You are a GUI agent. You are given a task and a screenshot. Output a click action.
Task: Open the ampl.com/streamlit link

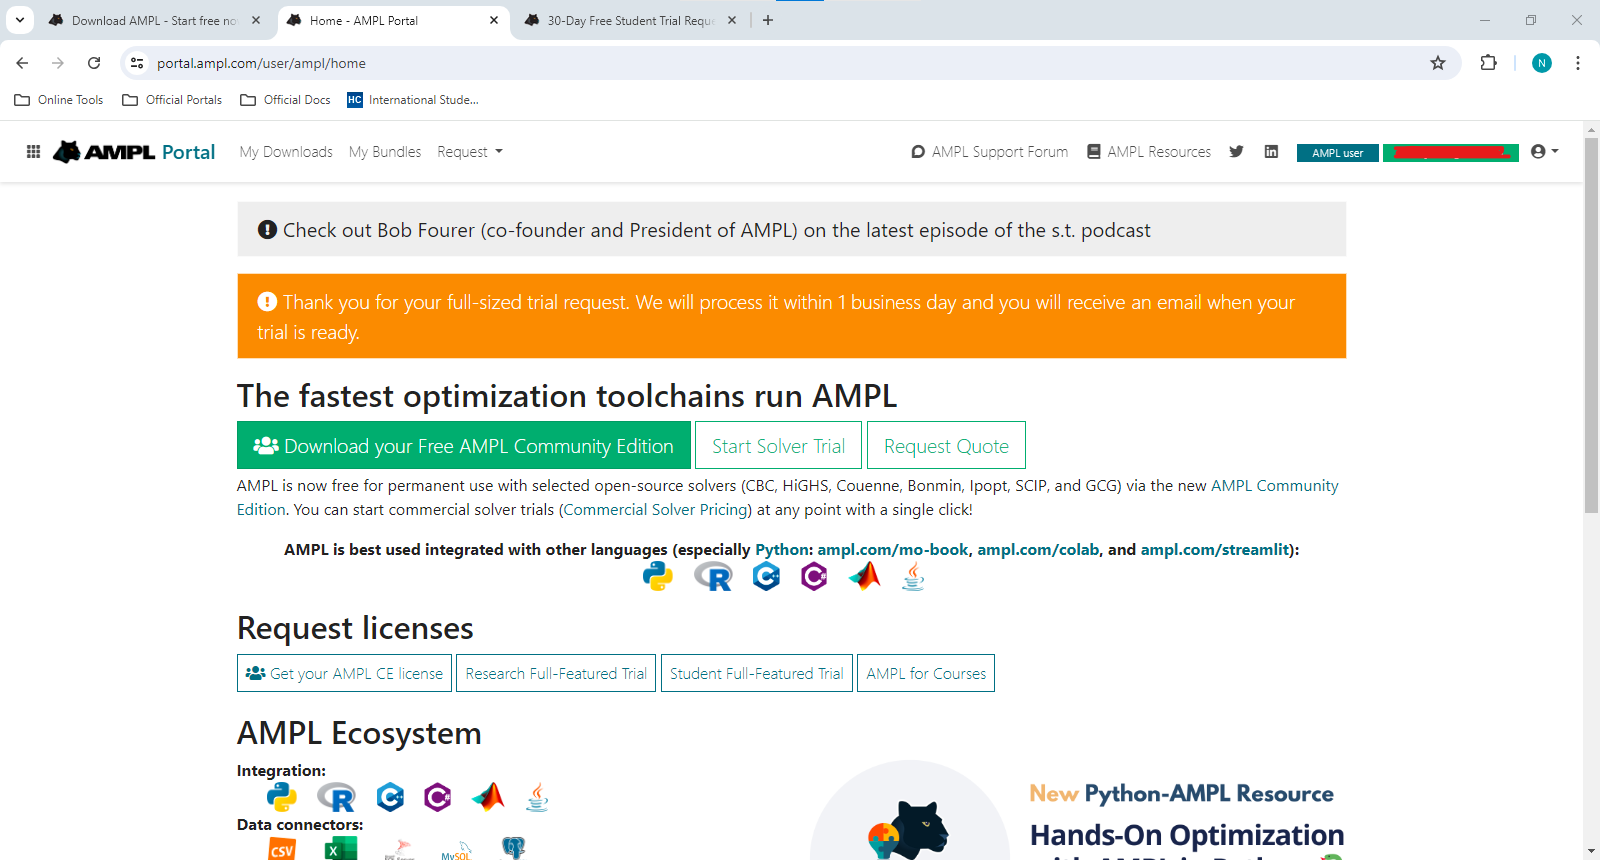(1215, 550)
